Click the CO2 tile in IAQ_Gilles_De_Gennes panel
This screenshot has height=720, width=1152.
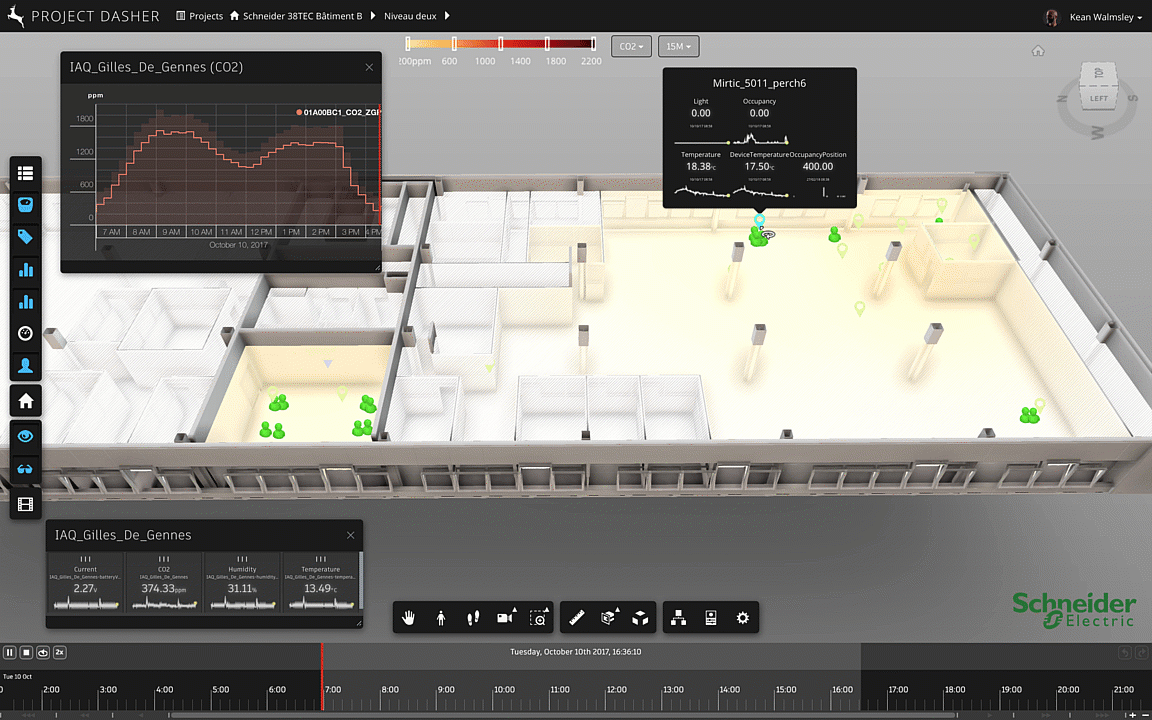click(164, 582)
